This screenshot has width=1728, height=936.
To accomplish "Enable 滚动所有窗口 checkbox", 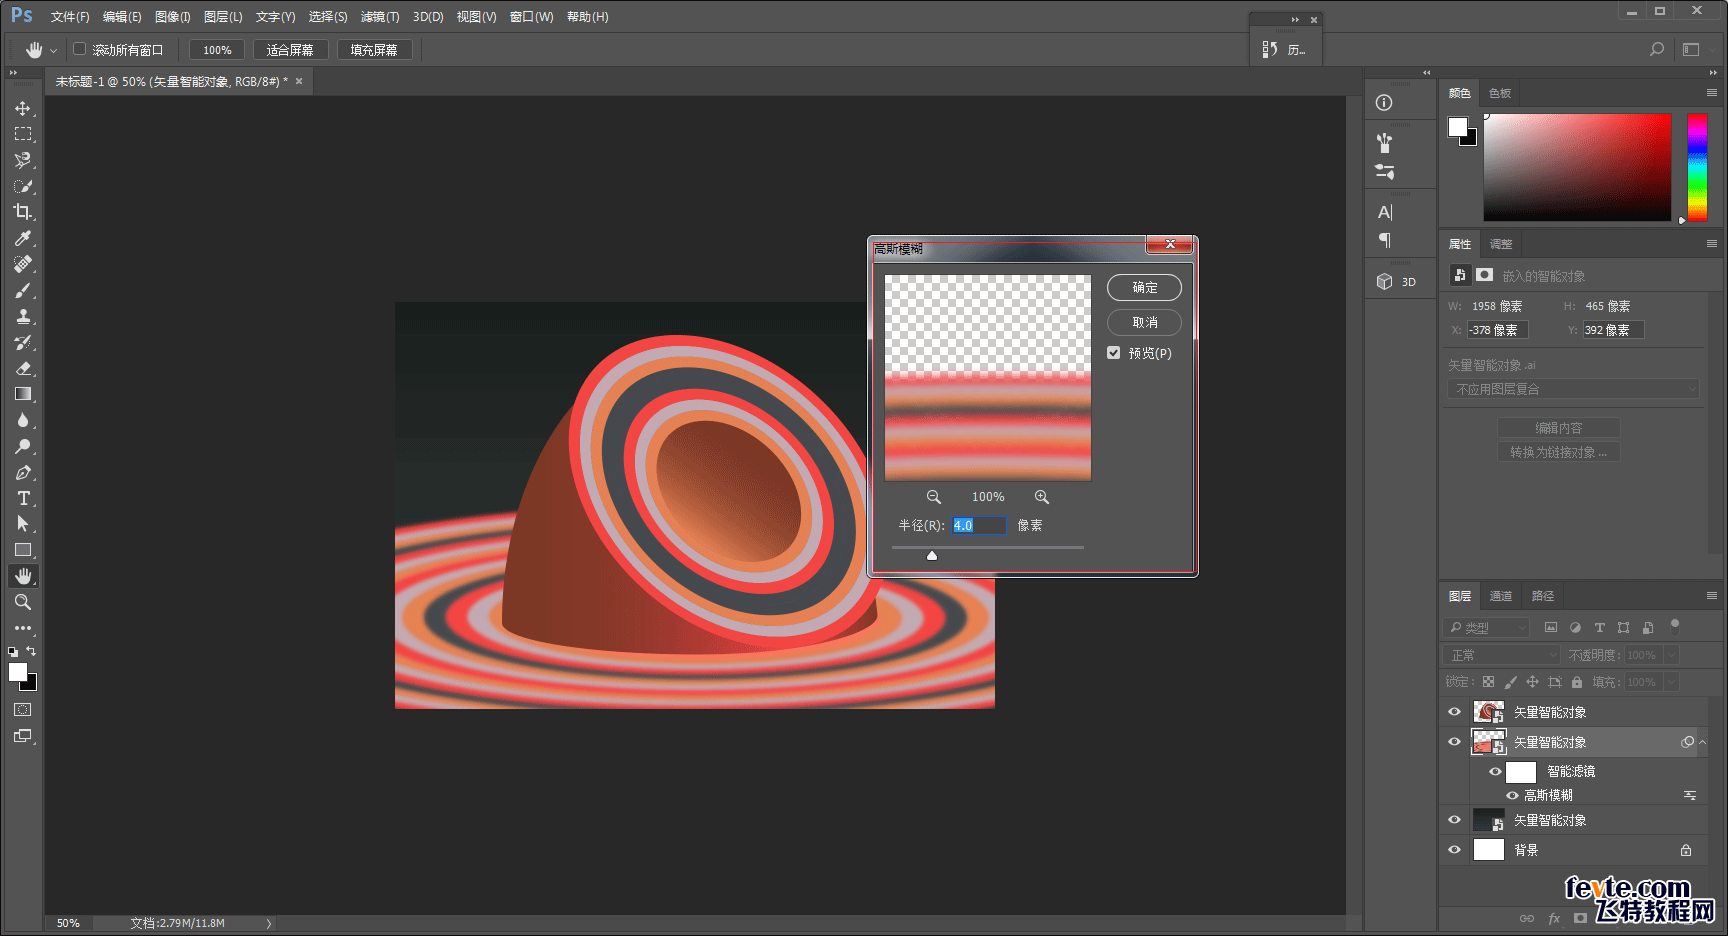I will pyautogui.click(x=80, y=49).
